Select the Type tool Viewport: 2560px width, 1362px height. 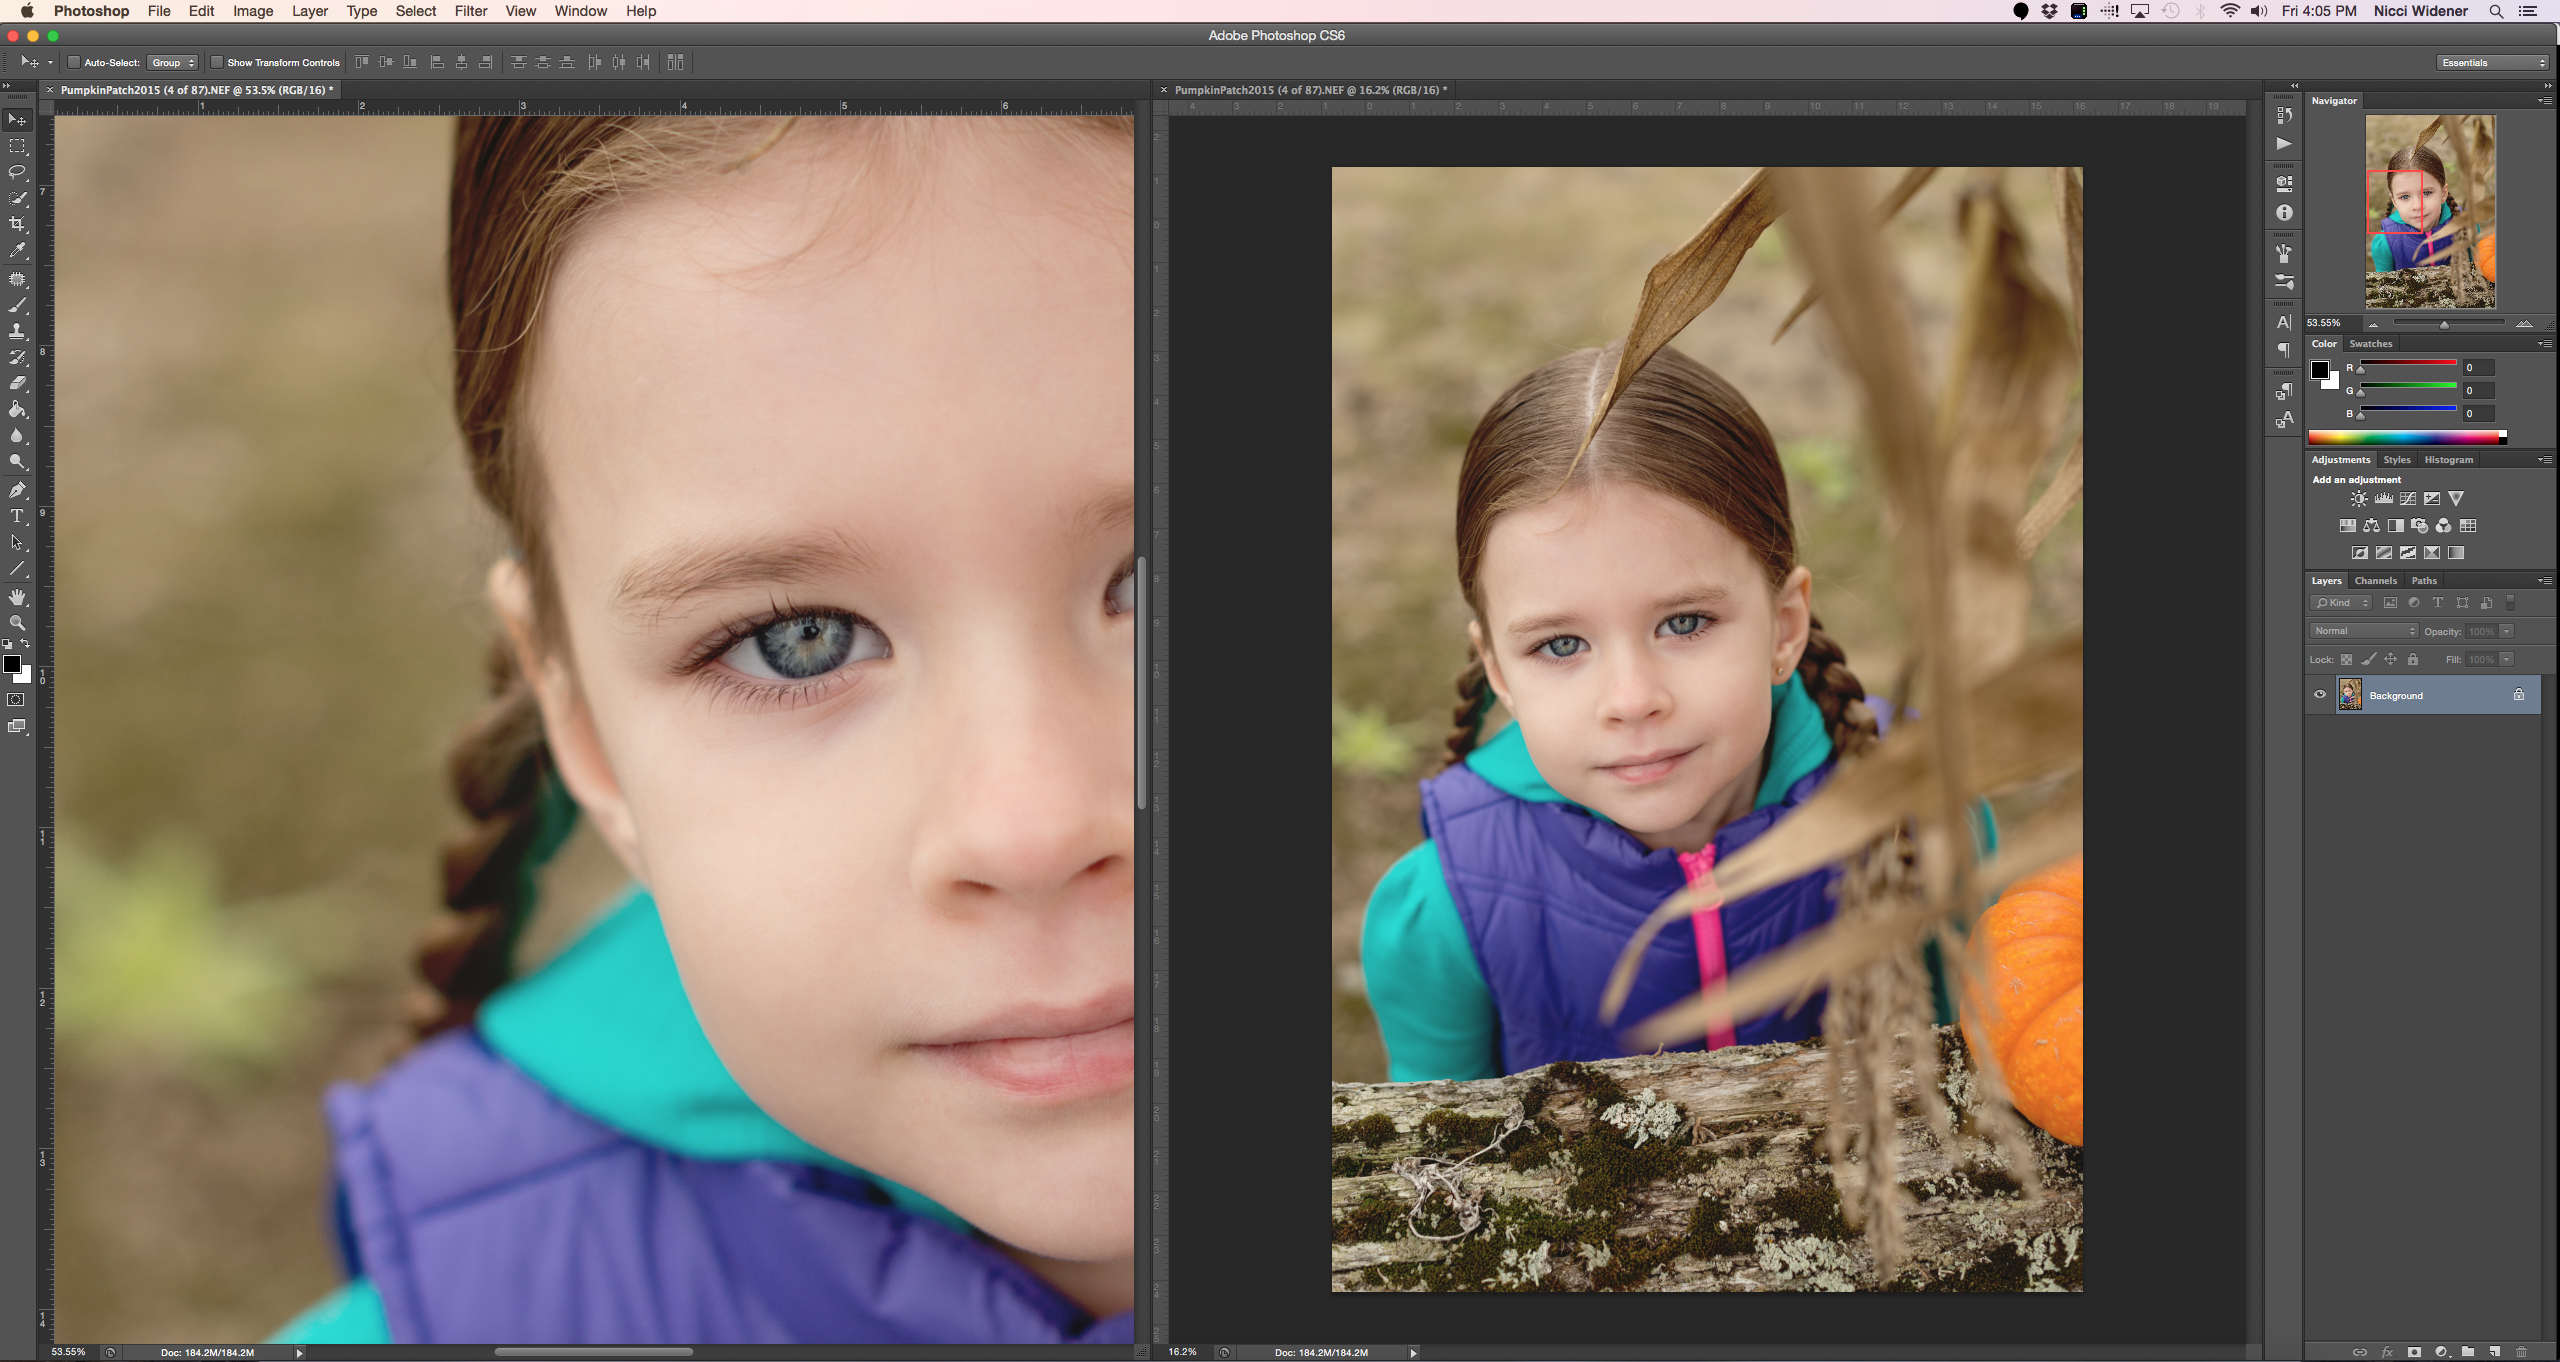point(19,515)
